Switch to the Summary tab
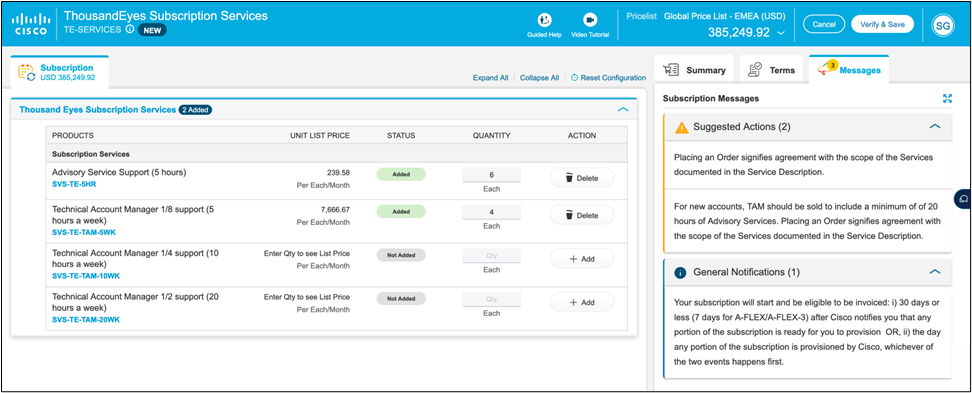This screenshot has height=393, width=972. pos(694,70)
